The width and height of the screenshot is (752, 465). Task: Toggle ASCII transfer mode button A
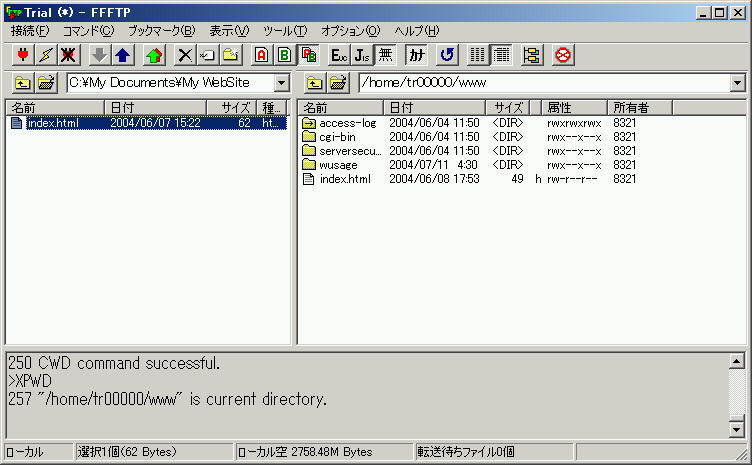pyautogui.click(x=261, y=55)
